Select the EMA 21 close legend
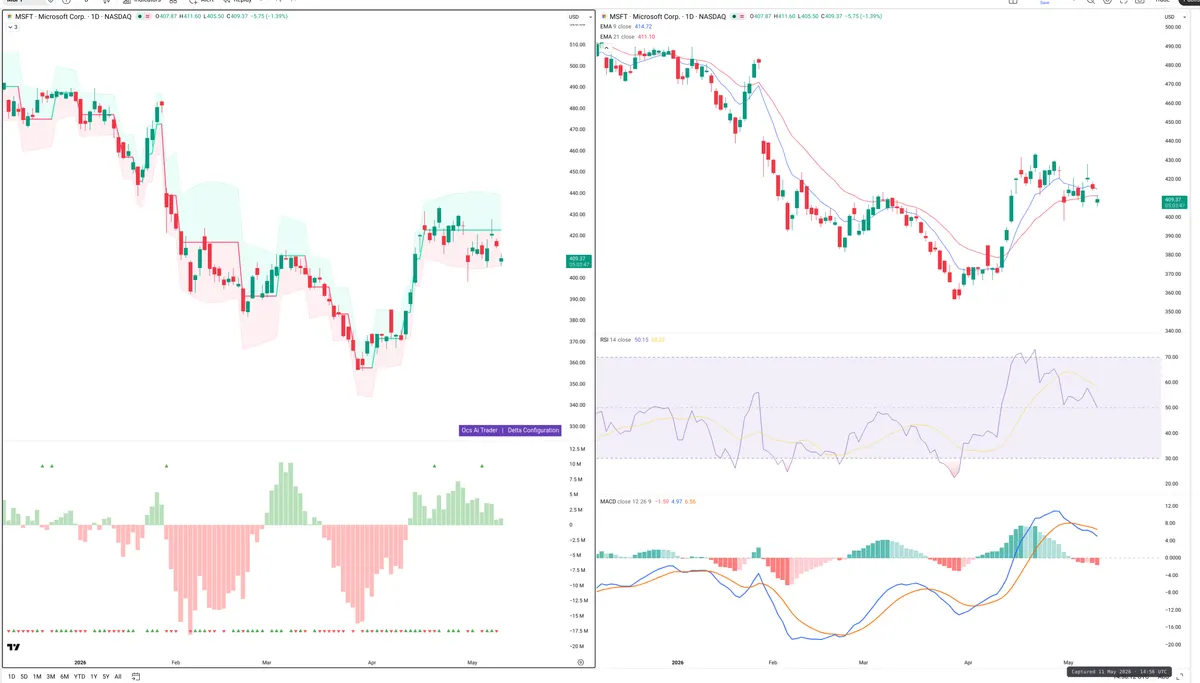This screenshot has height=683, width=1200. 618,36
